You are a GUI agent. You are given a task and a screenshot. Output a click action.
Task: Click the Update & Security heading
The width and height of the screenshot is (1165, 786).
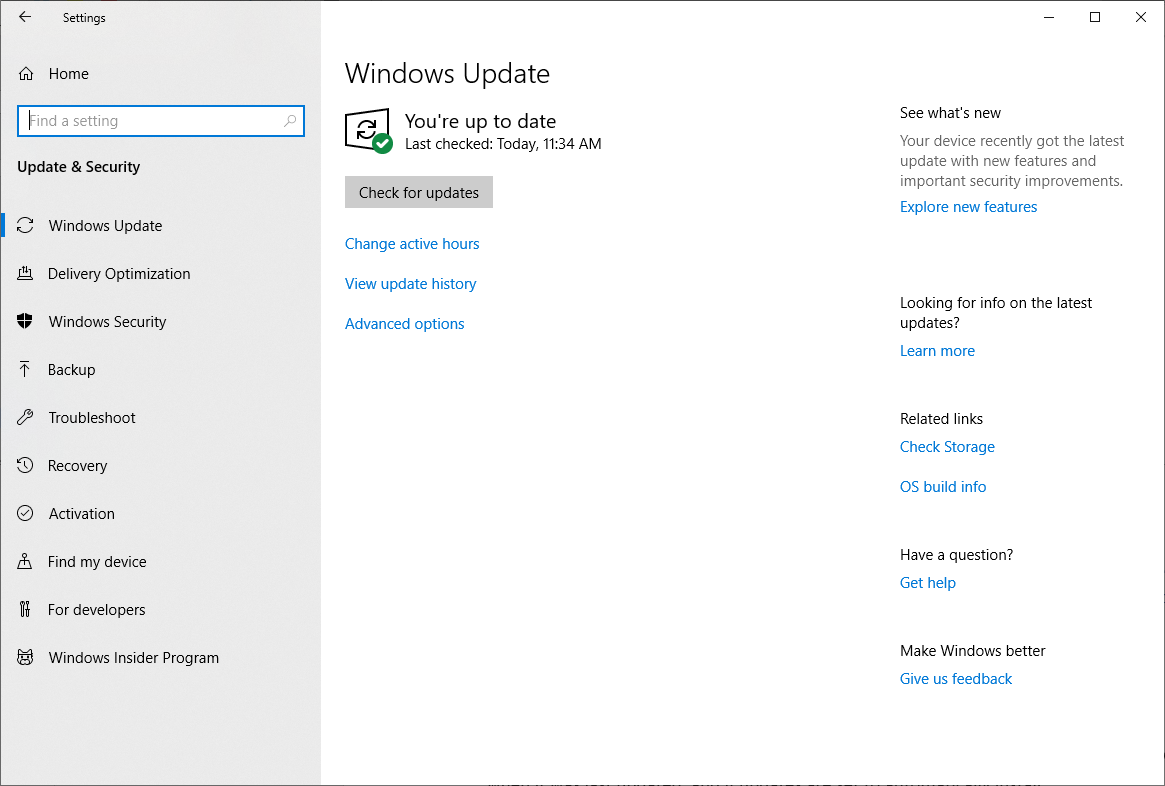pyautogui.click(x=79, y=166)
